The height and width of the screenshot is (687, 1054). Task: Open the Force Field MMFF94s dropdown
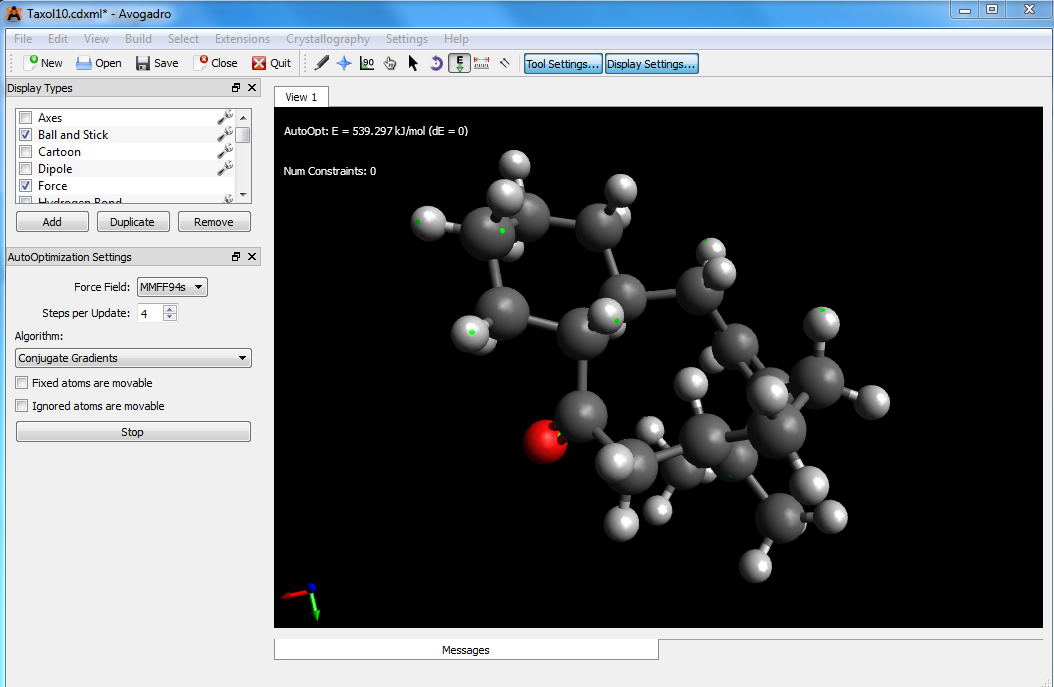click(x=172, y=287)
